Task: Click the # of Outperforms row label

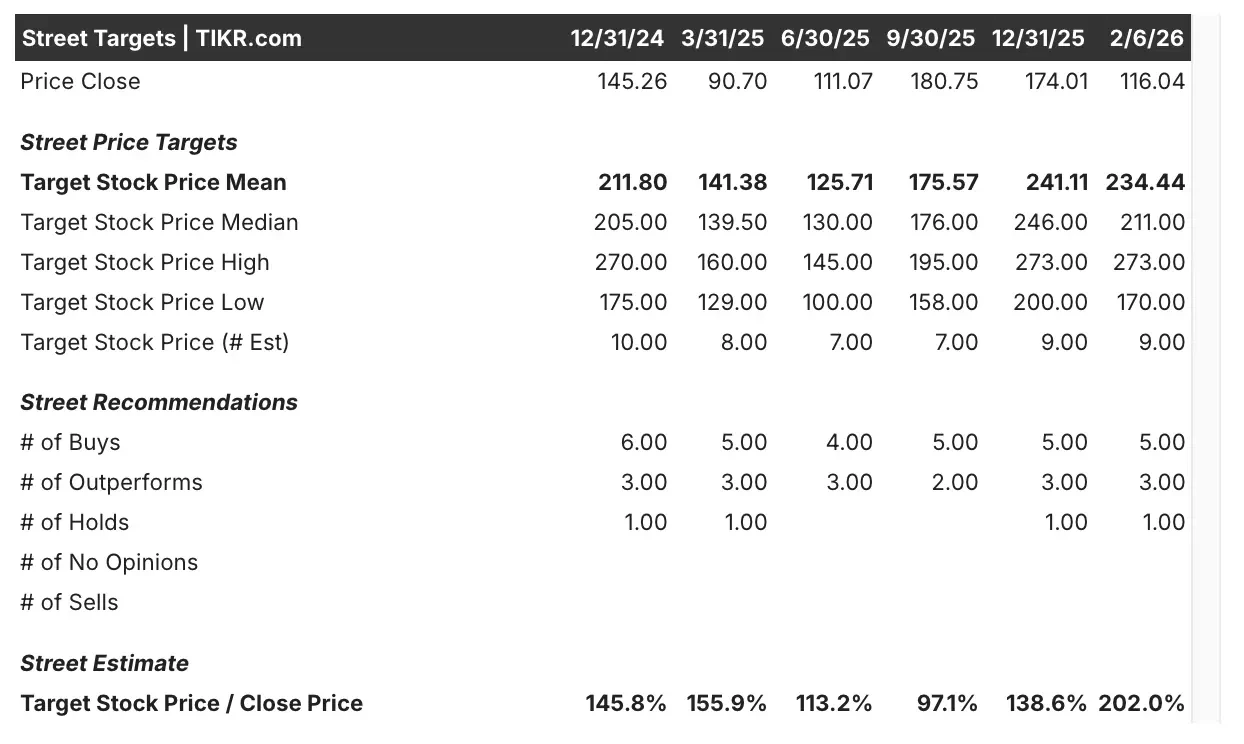Action: pyautogui.click(x=111, y=482)
